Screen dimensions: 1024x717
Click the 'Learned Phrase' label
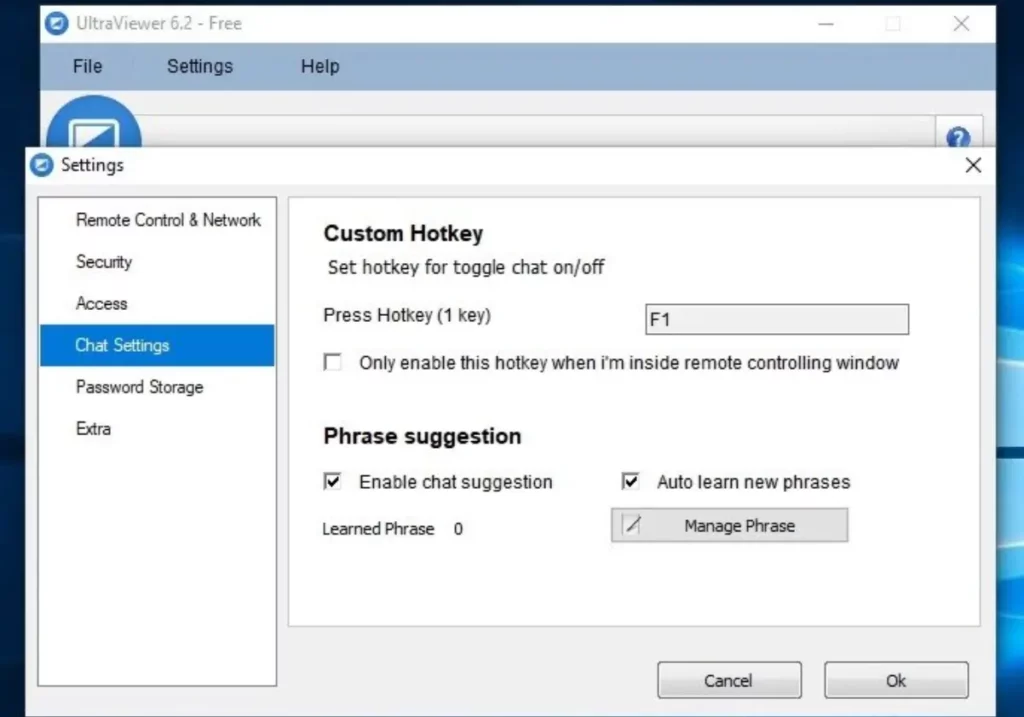pyautogui.click(x=378, y=529)
